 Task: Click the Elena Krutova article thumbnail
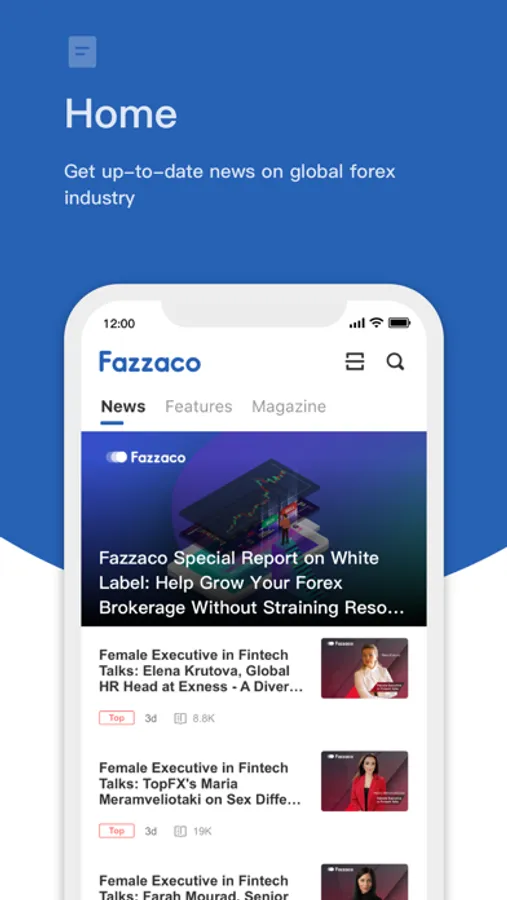(x=365, y=668)
